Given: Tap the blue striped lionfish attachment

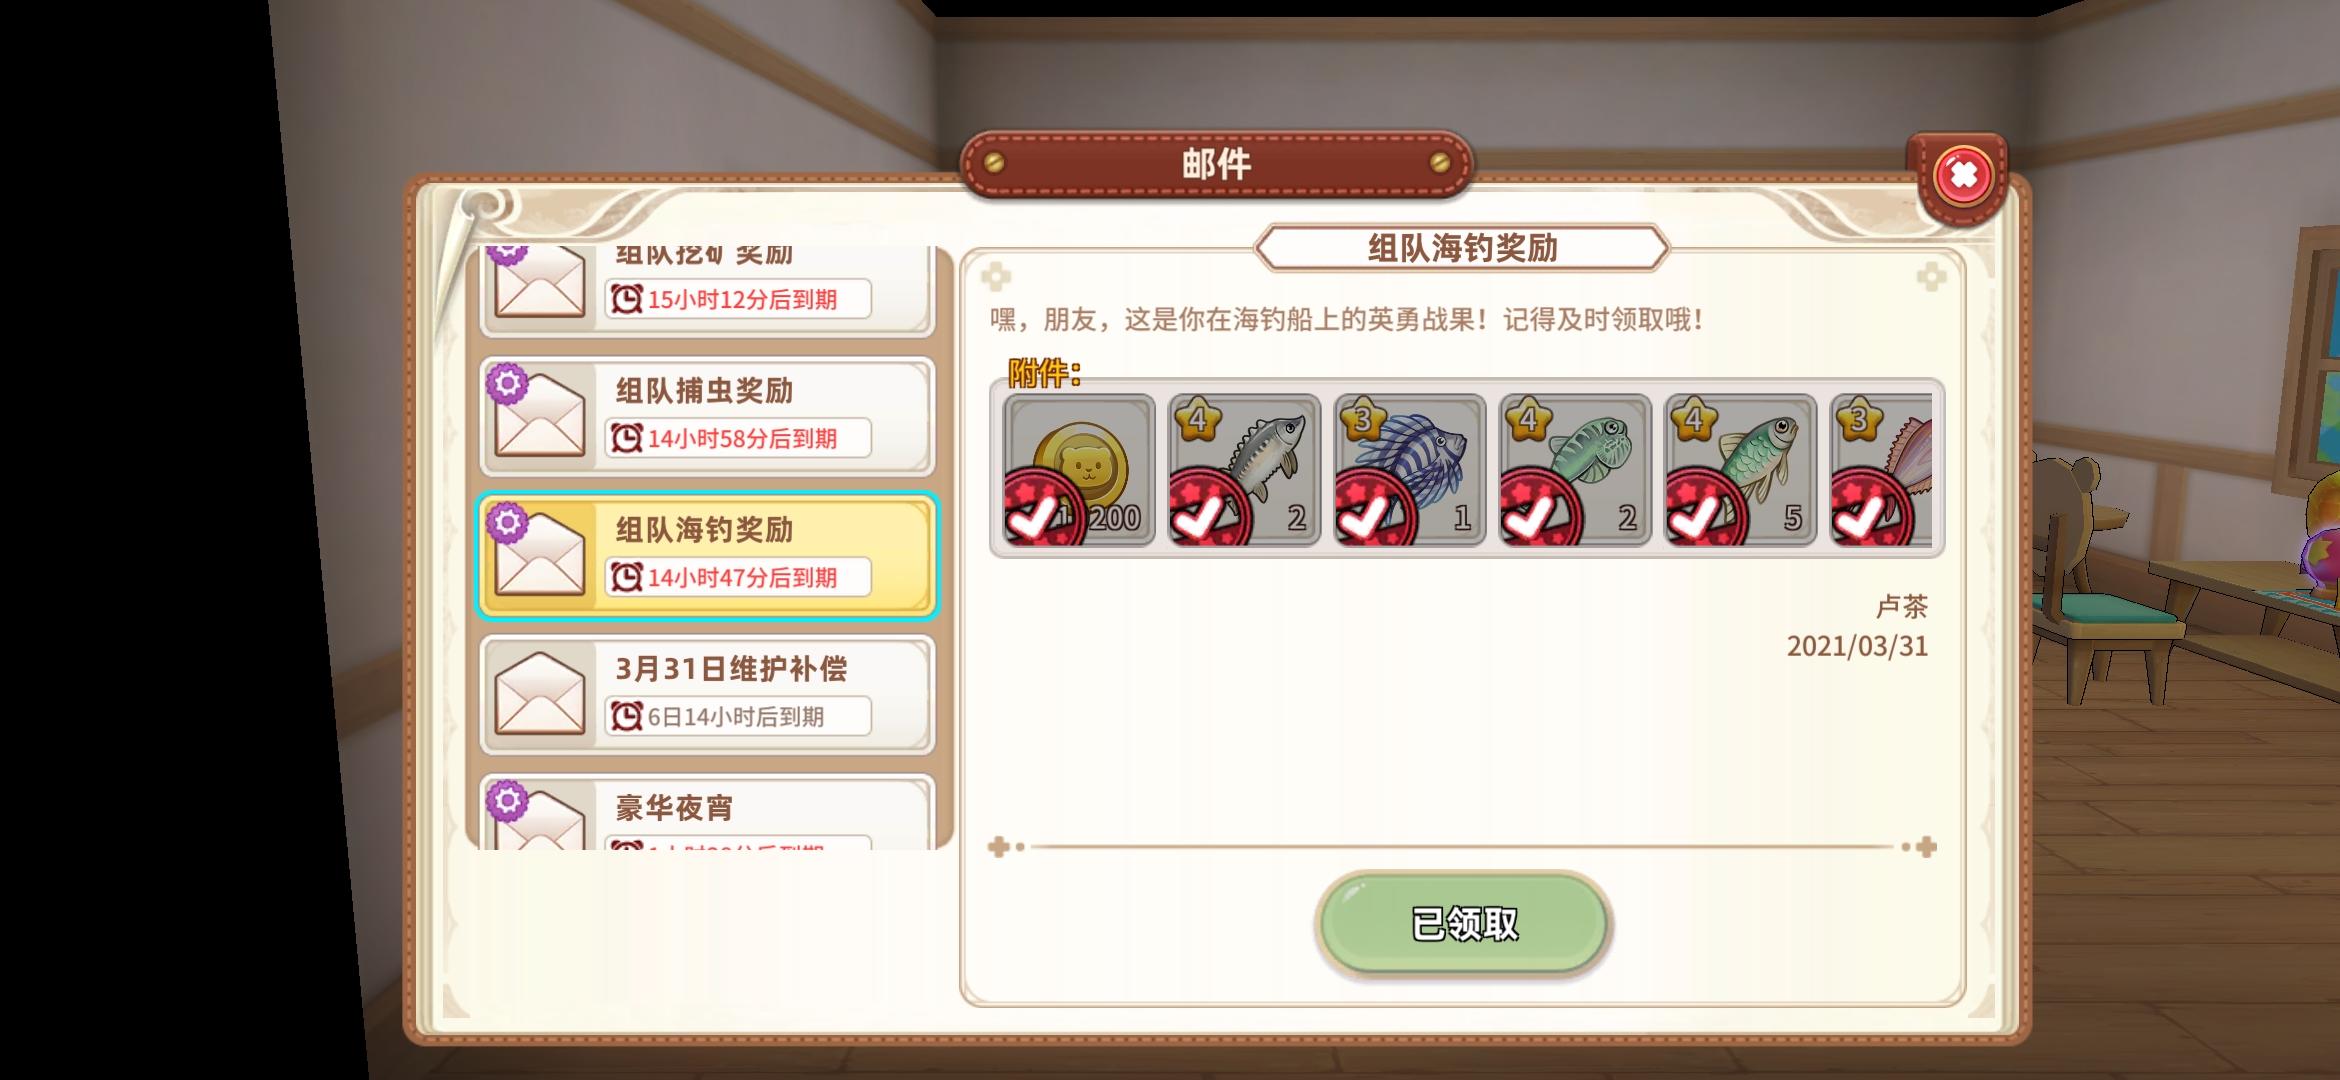Looking at the screenshot, I should point(1410,470).
